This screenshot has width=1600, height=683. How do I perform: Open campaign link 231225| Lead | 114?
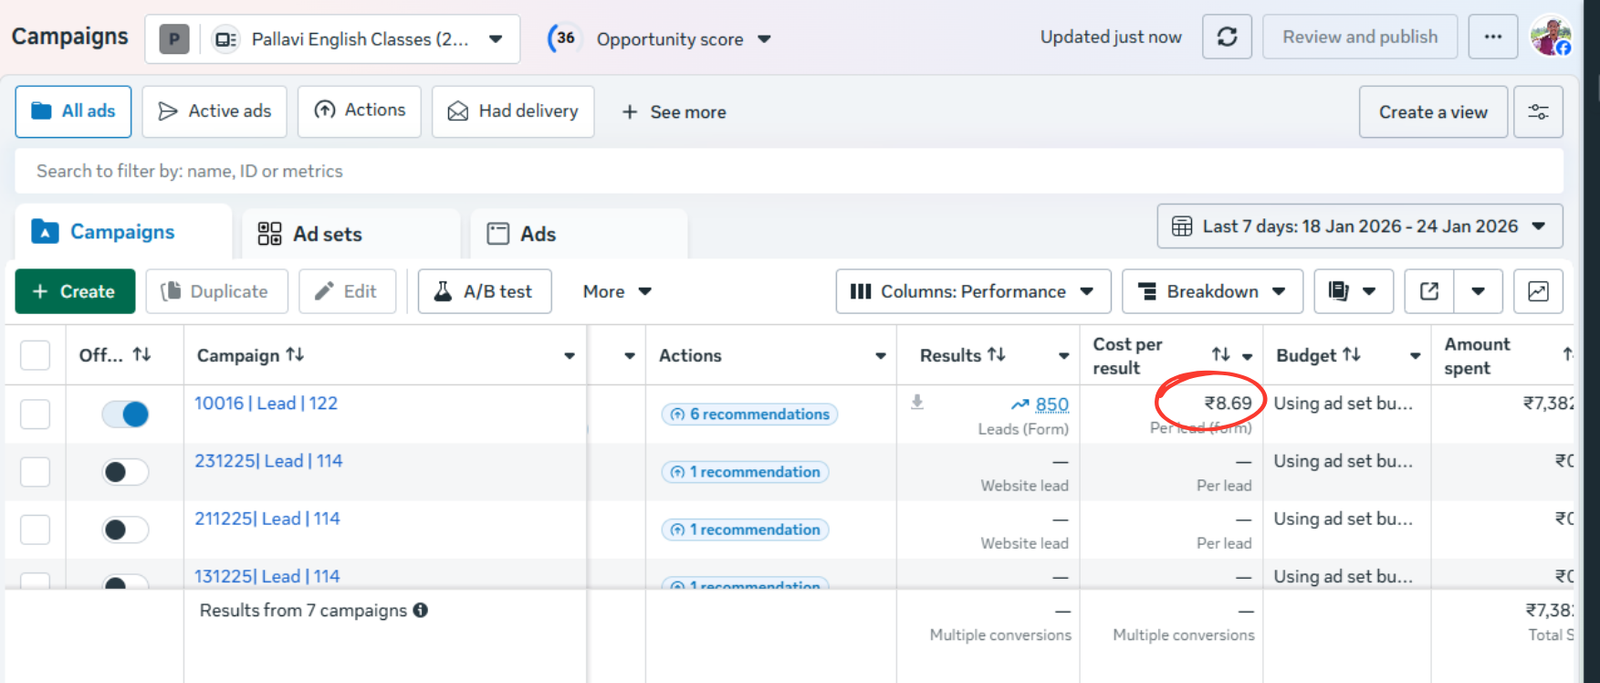point(268,461)
